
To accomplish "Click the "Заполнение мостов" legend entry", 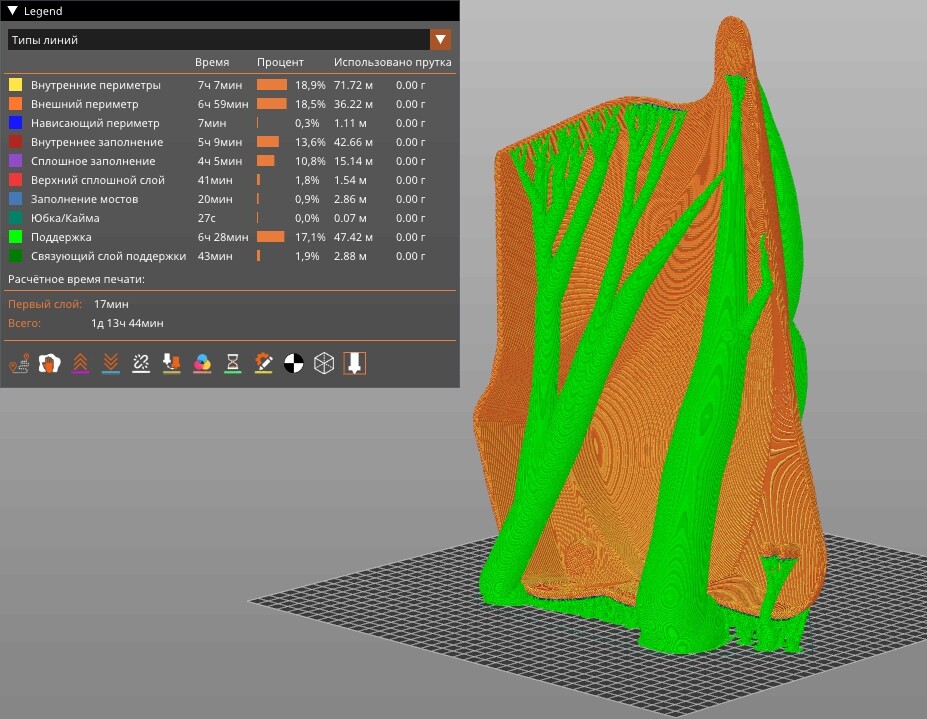I will (84, 199).
